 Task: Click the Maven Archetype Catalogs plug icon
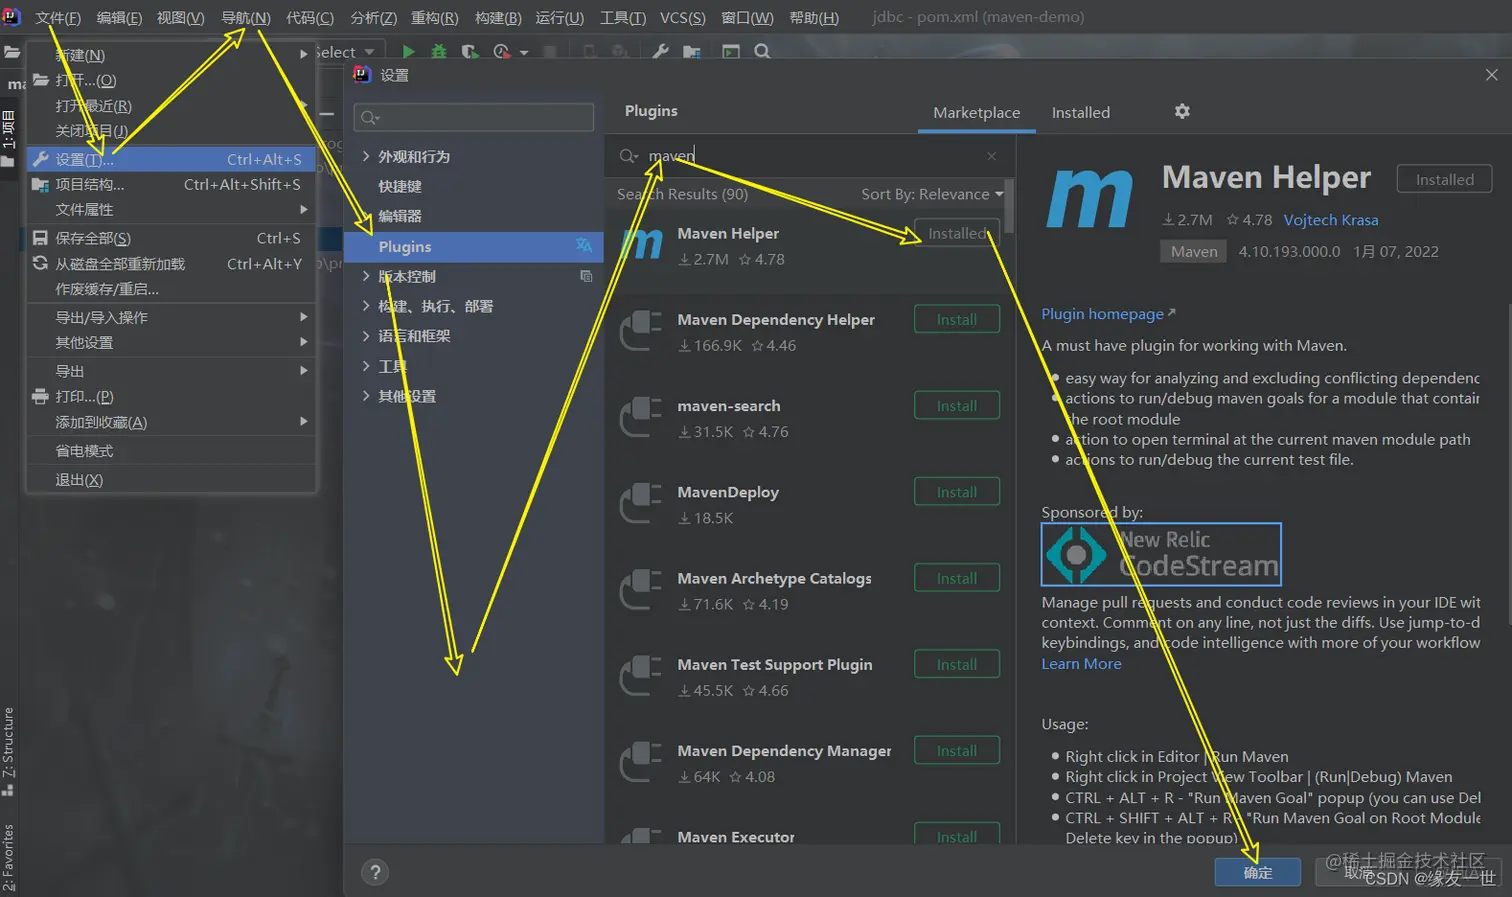641,589
